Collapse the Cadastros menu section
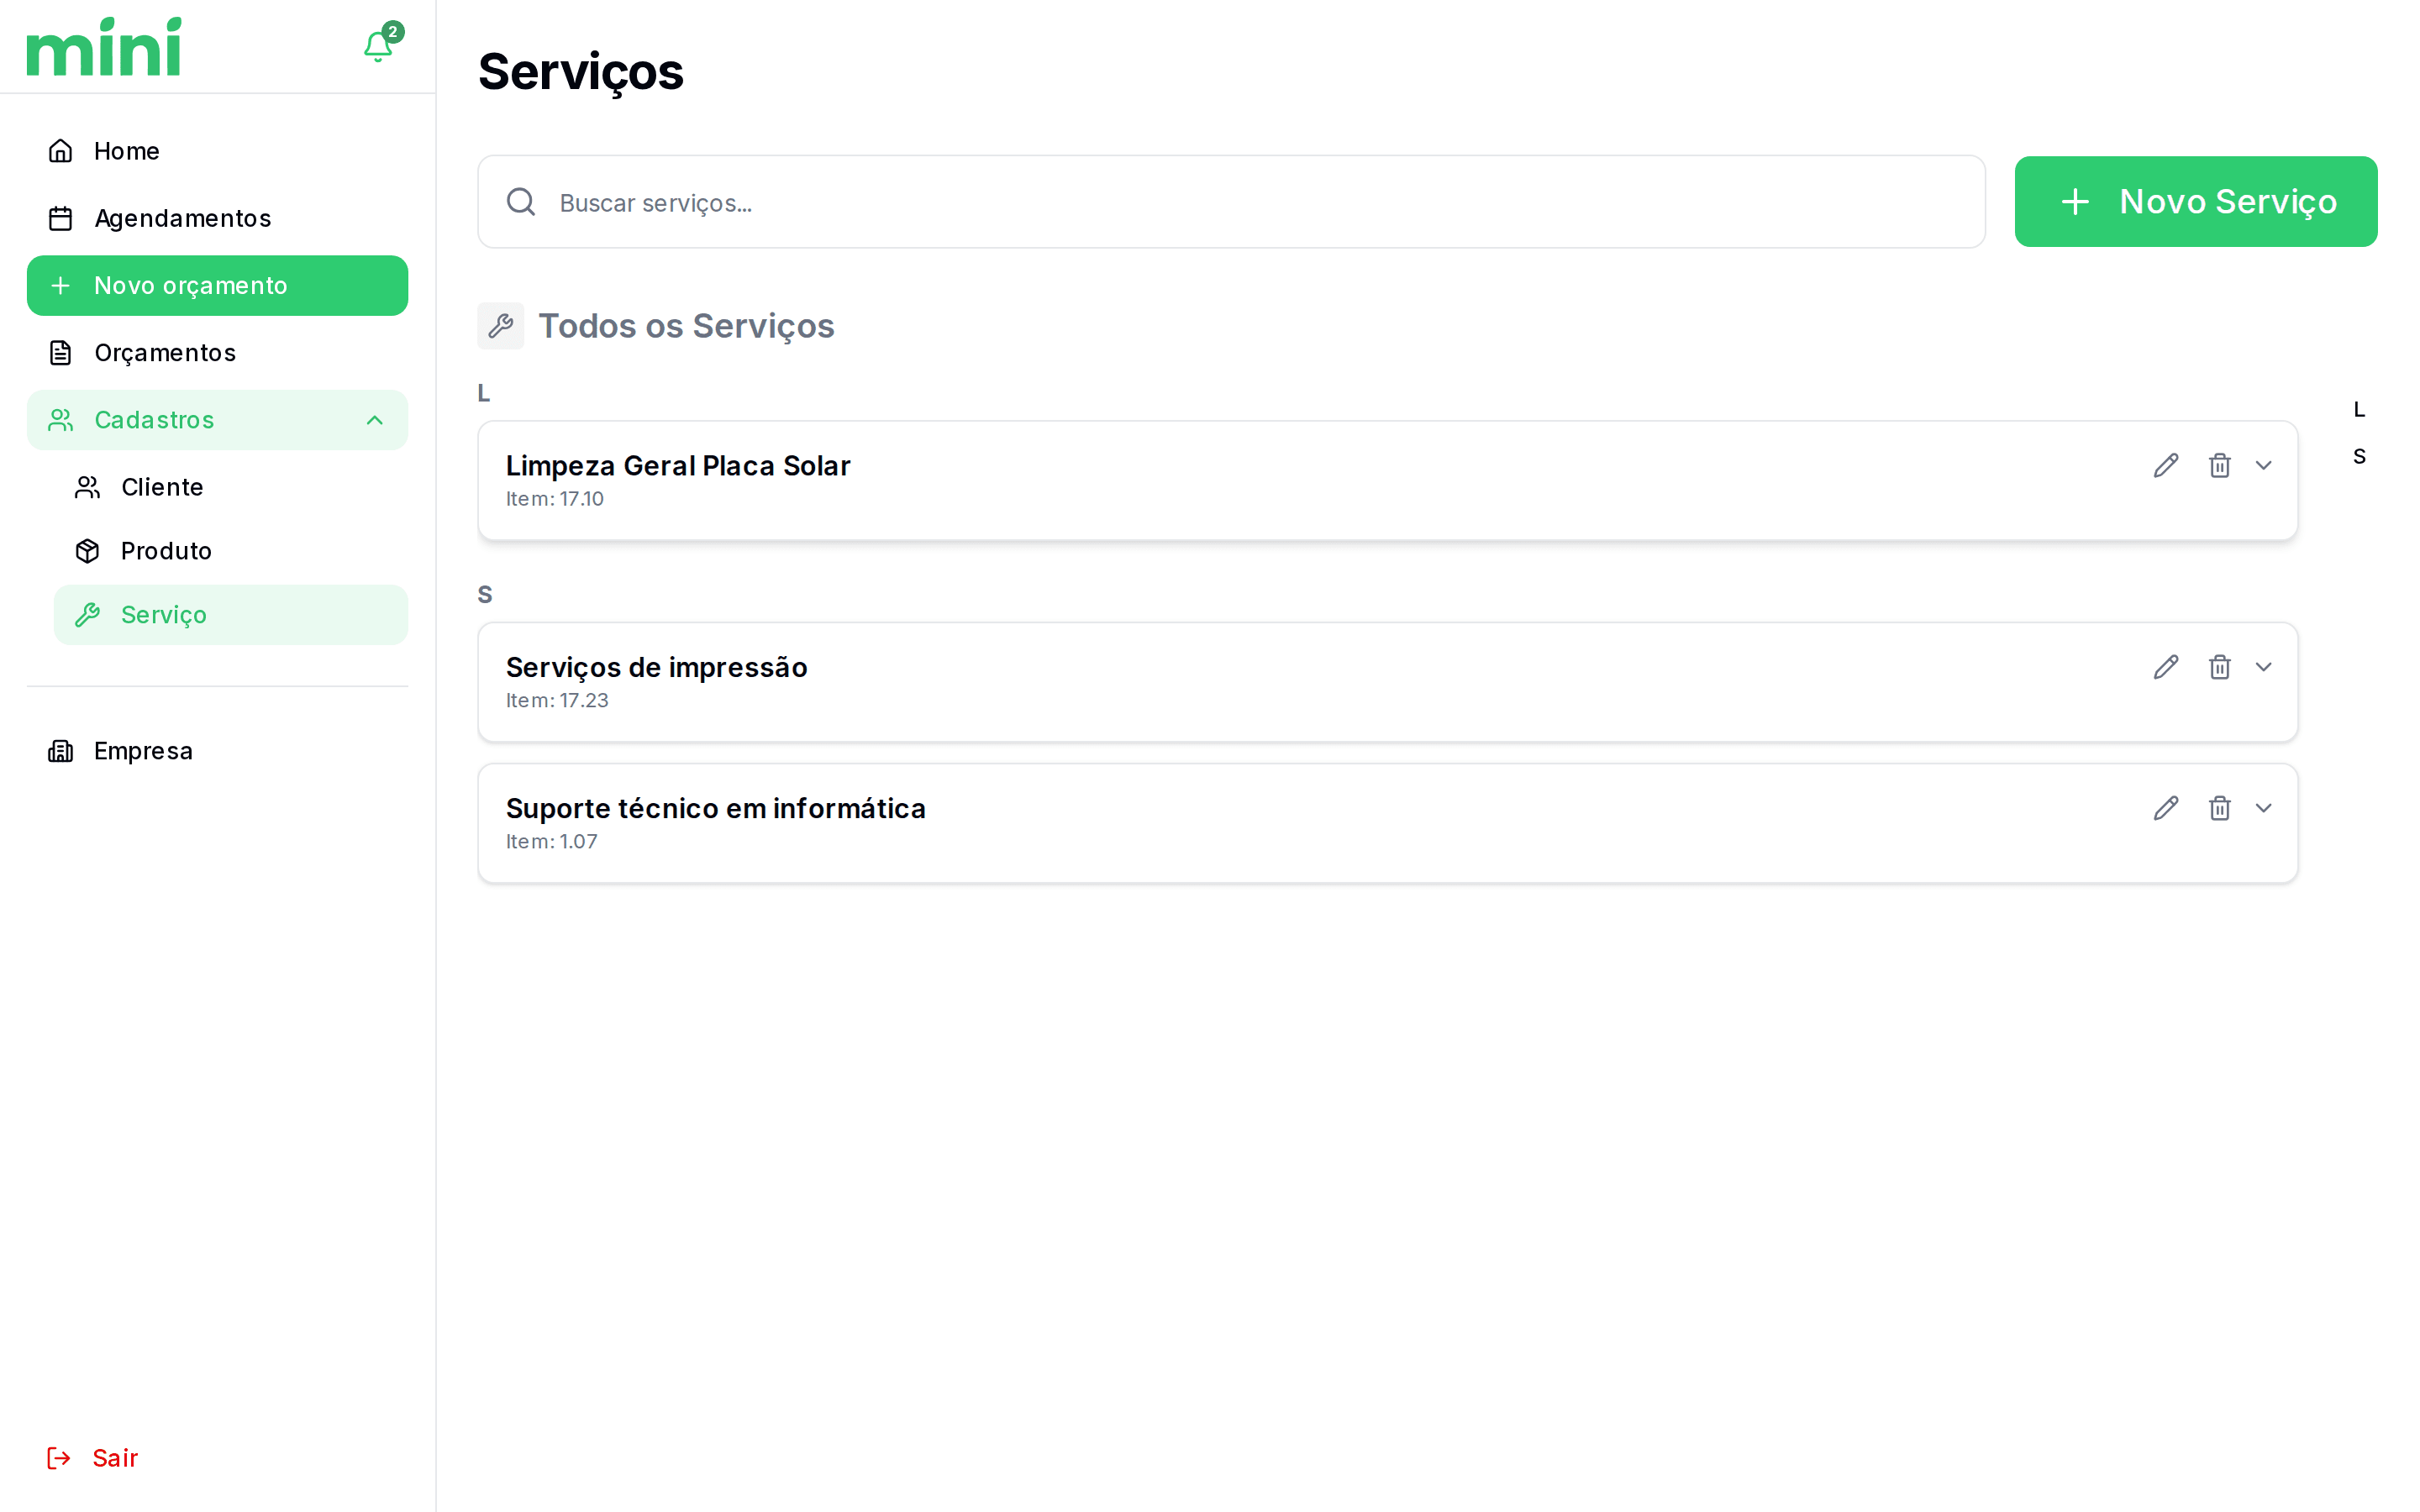 coord(374,420)
